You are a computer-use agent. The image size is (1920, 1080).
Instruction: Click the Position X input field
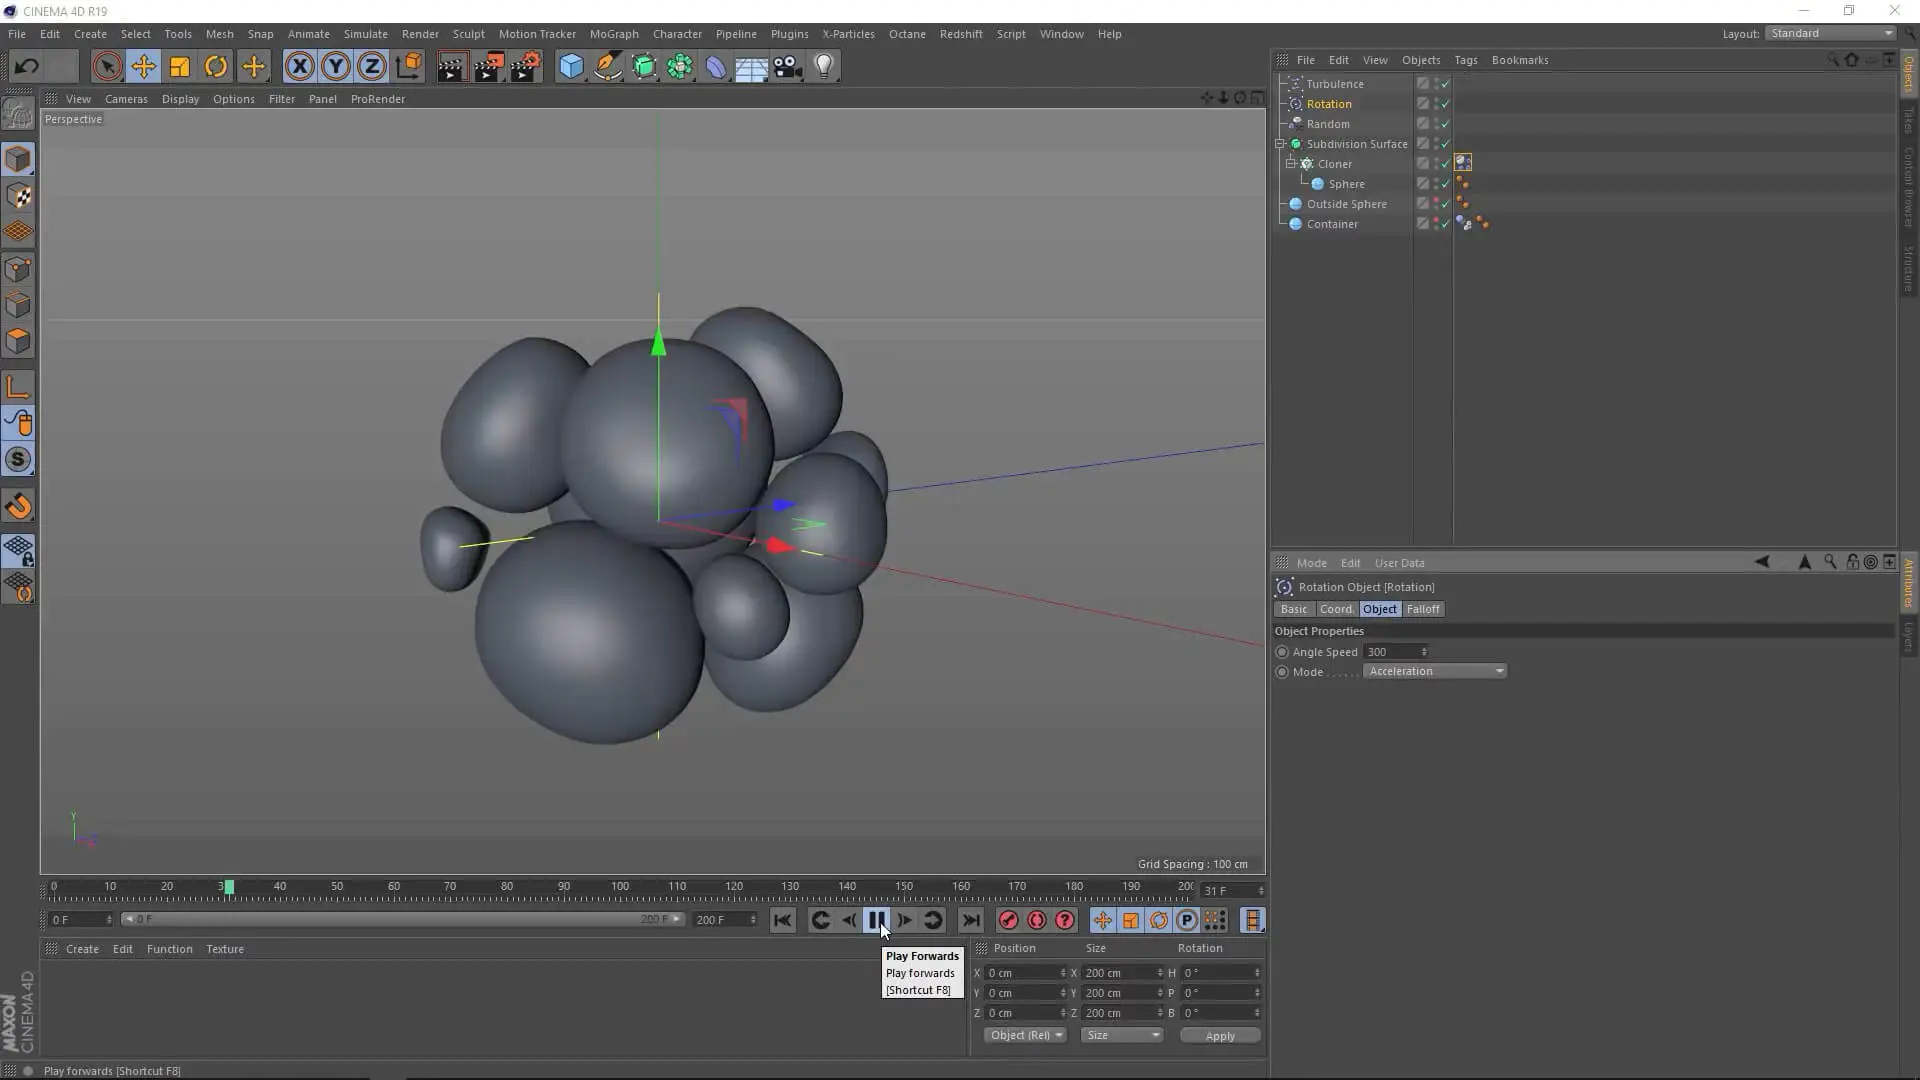(1025, 973)
